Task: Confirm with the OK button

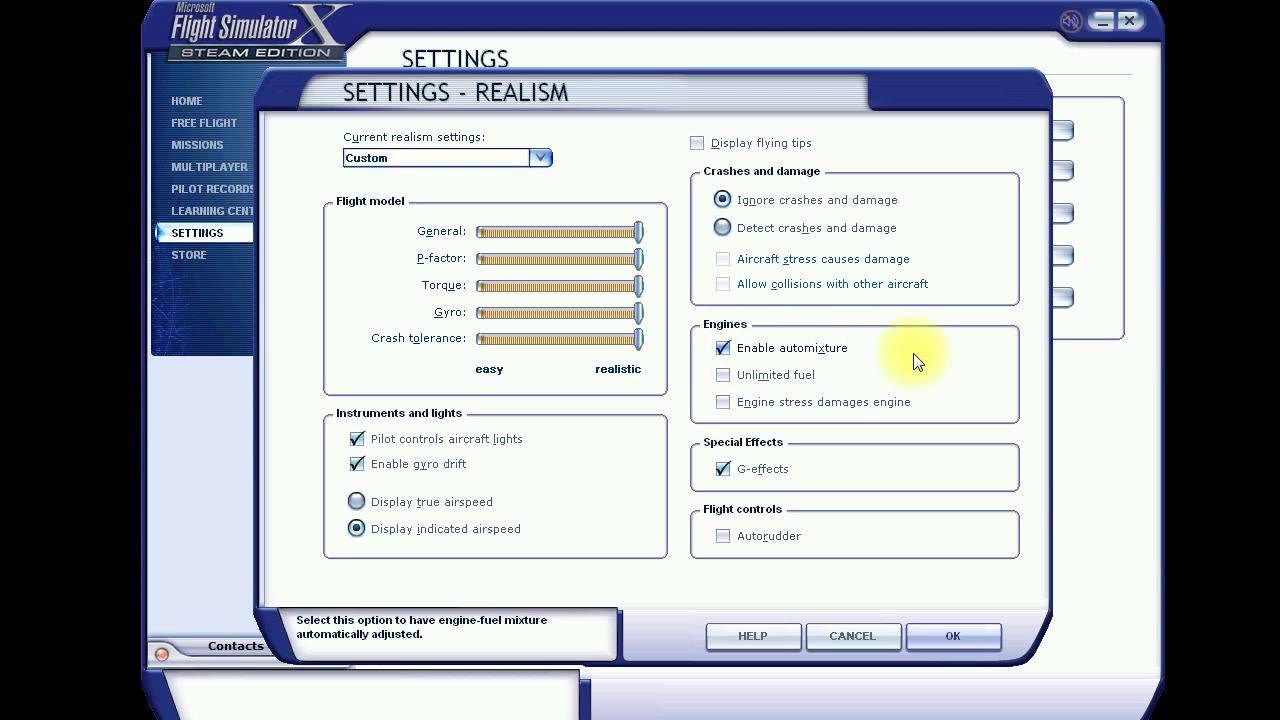Action: tap(953, 636)
